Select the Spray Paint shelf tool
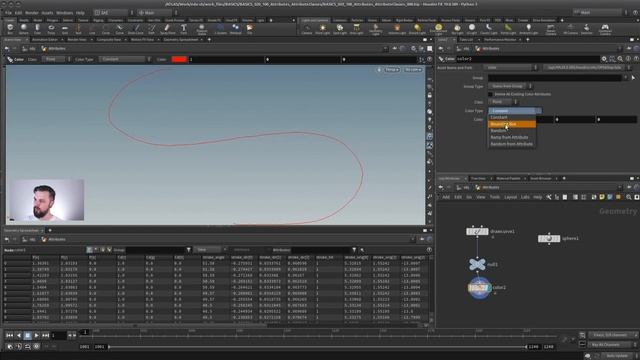 167,29
